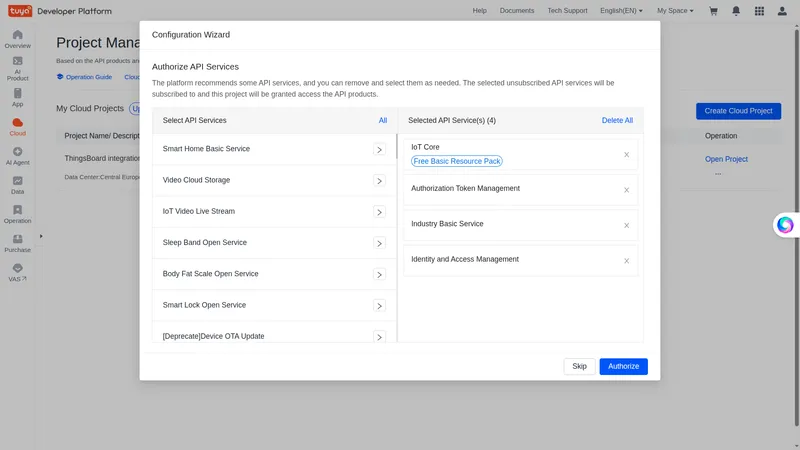Click the Authorization Token Management text
The image size is (800, 450).
(465, 188)
